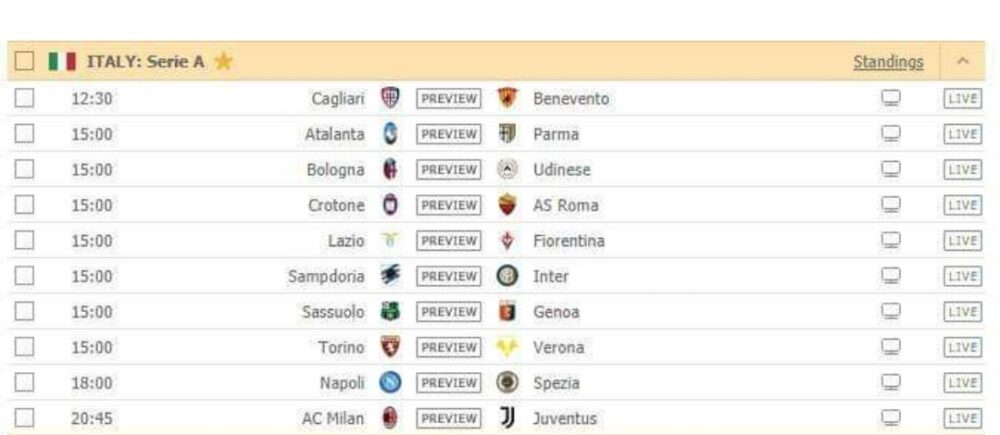The width and height of the screenshot is (1000, 435).
Task: Collapse the Serie A league section
Action: tap(962, 61)
